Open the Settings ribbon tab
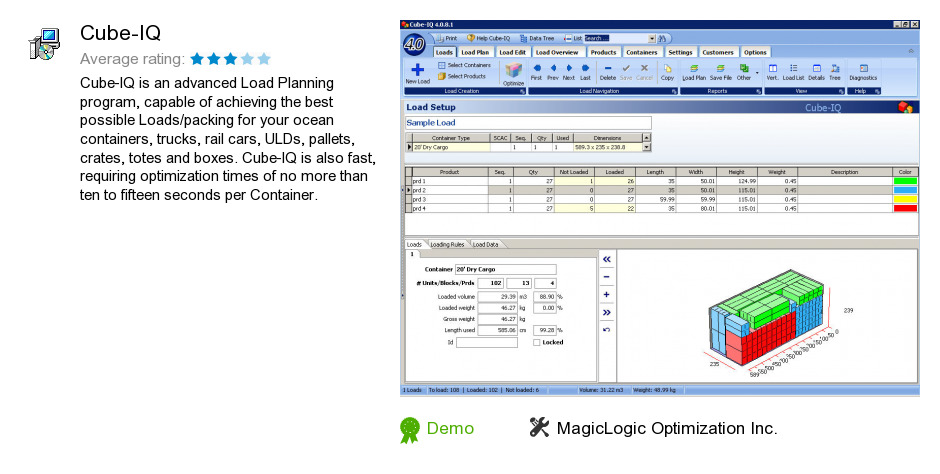 (680, 52)
